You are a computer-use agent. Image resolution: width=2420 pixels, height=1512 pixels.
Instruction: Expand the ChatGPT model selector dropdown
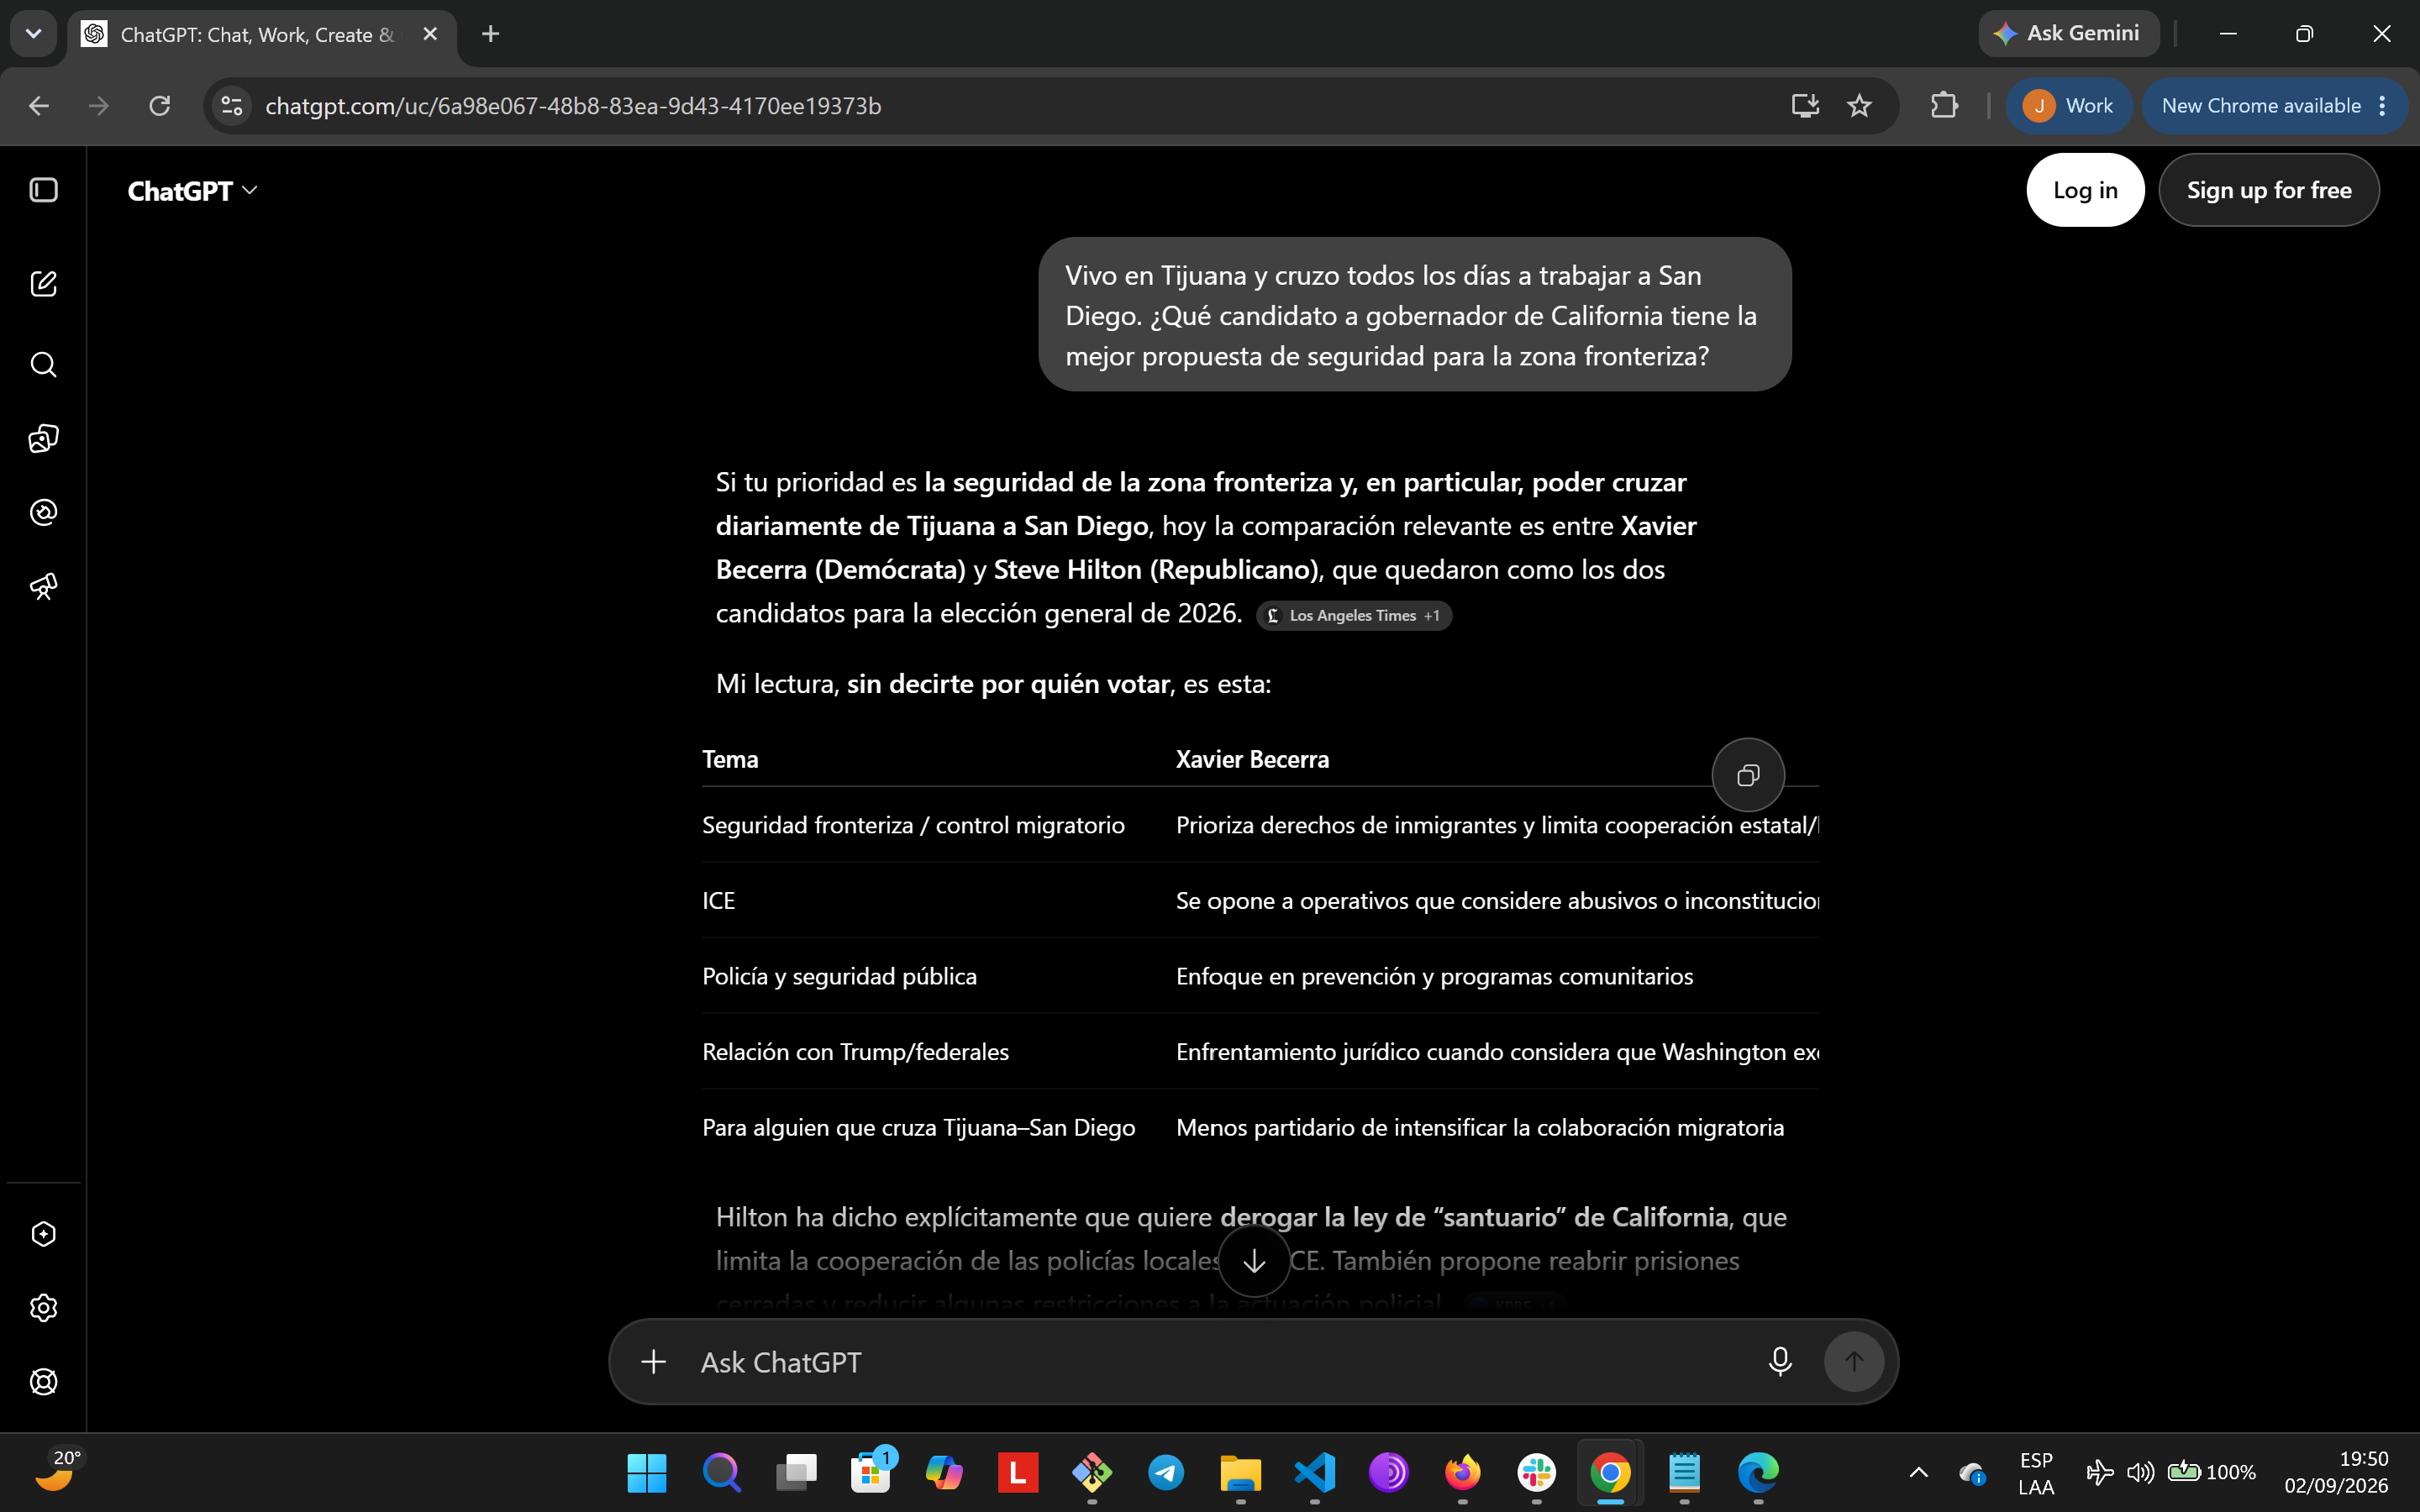coord(192,190)
